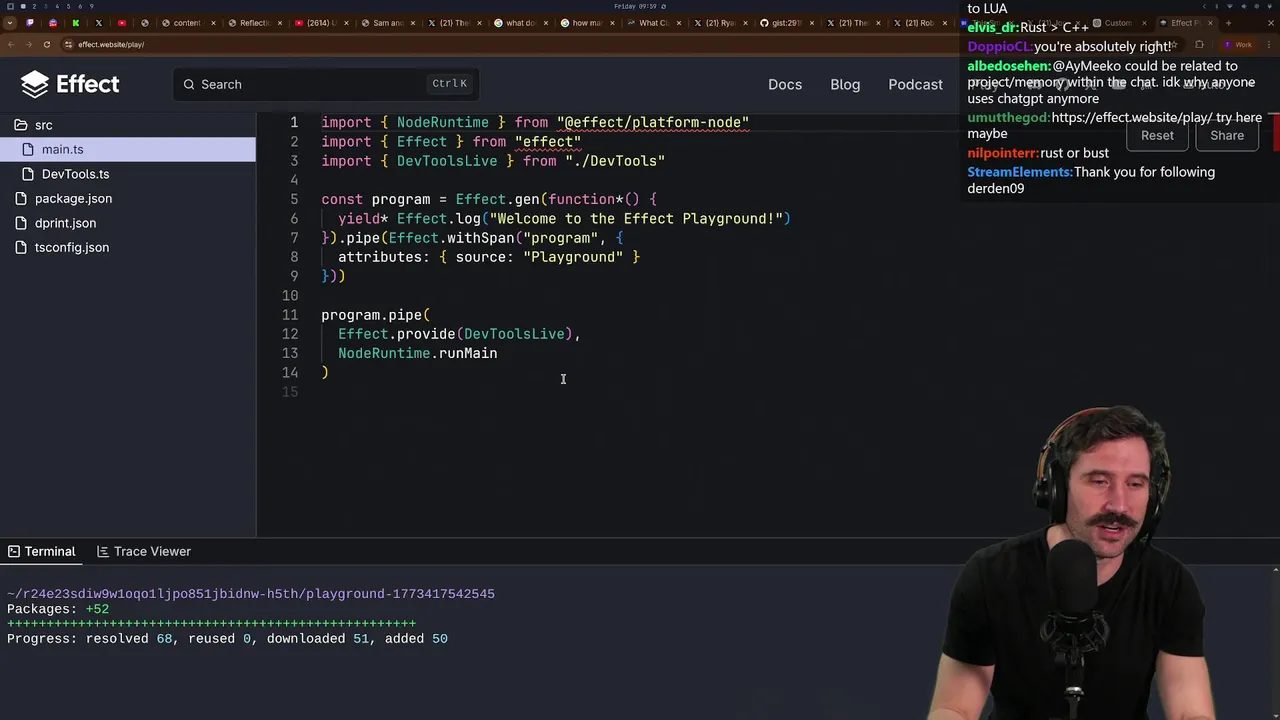Click the src folder icon
1280x720 pixels.
[x=20, y=125]
